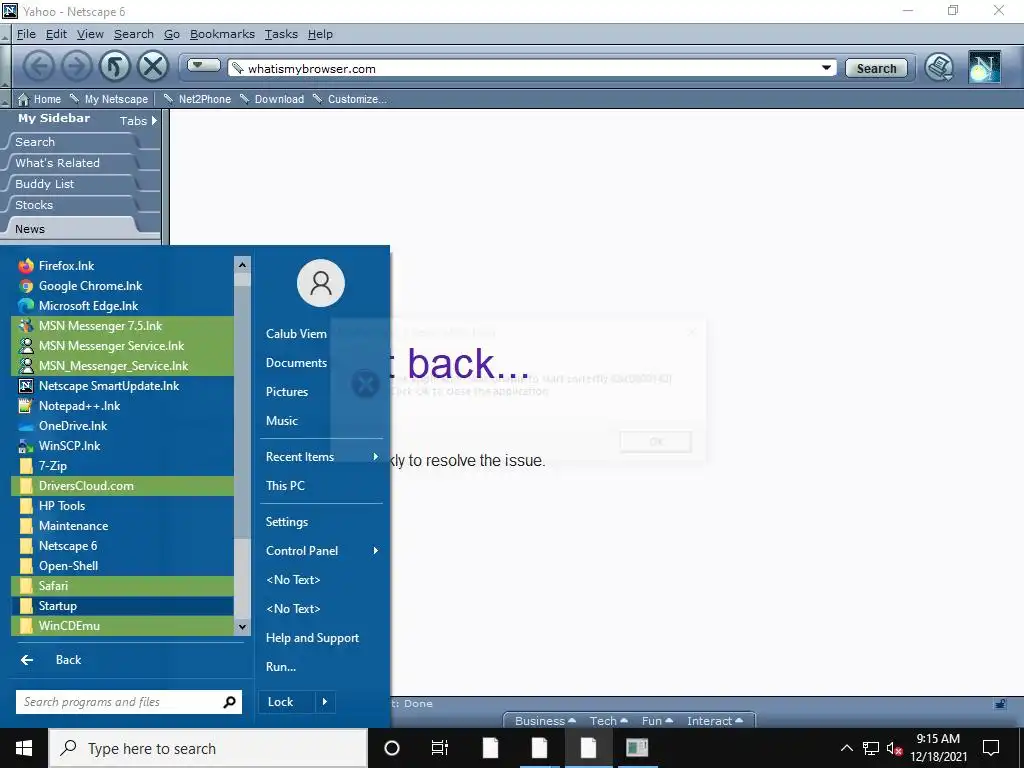Stop loading with the X toolbar button
This screenshot has width=1024, height=768.
click(x=153, y=67)
